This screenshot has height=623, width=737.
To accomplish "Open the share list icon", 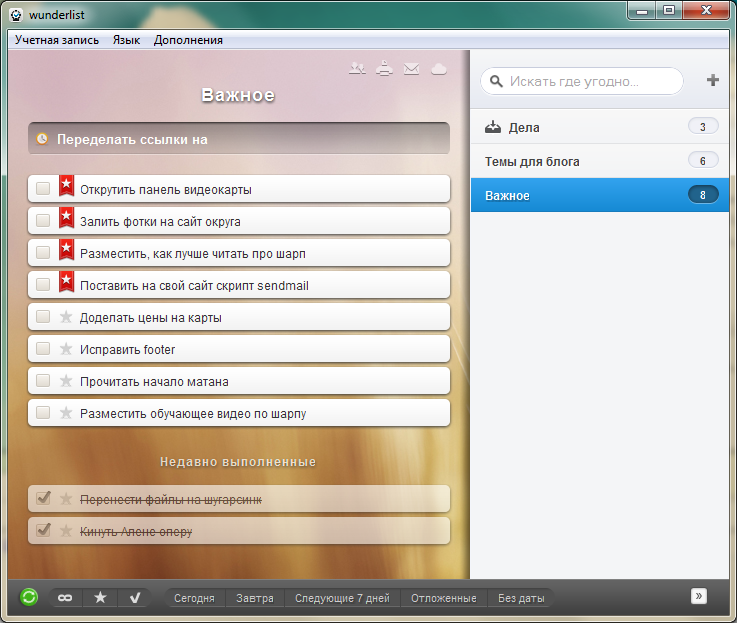I will (x=357, y=69).
